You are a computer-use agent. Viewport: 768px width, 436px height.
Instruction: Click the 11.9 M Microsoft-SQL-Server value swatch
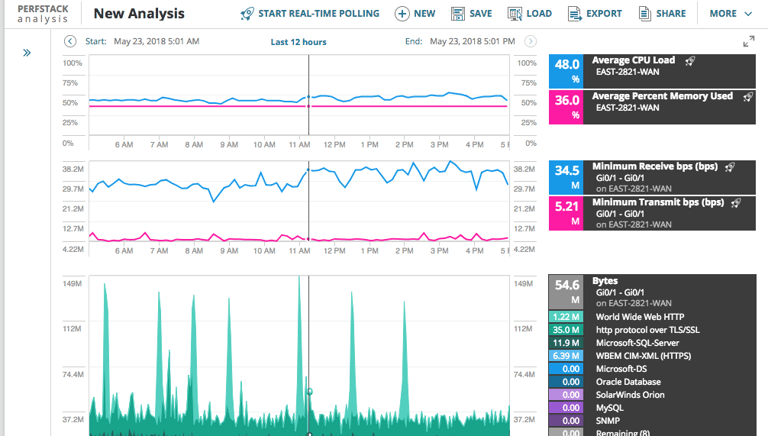[x=566, y=343]
